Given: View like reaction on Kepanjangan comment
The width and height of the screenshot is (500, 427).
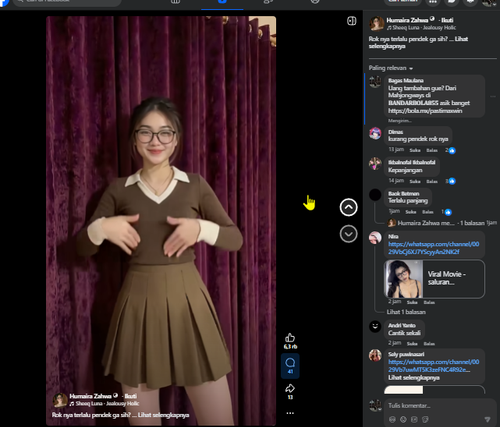Looking at the screenshot, I should click(x=452, y=181).
